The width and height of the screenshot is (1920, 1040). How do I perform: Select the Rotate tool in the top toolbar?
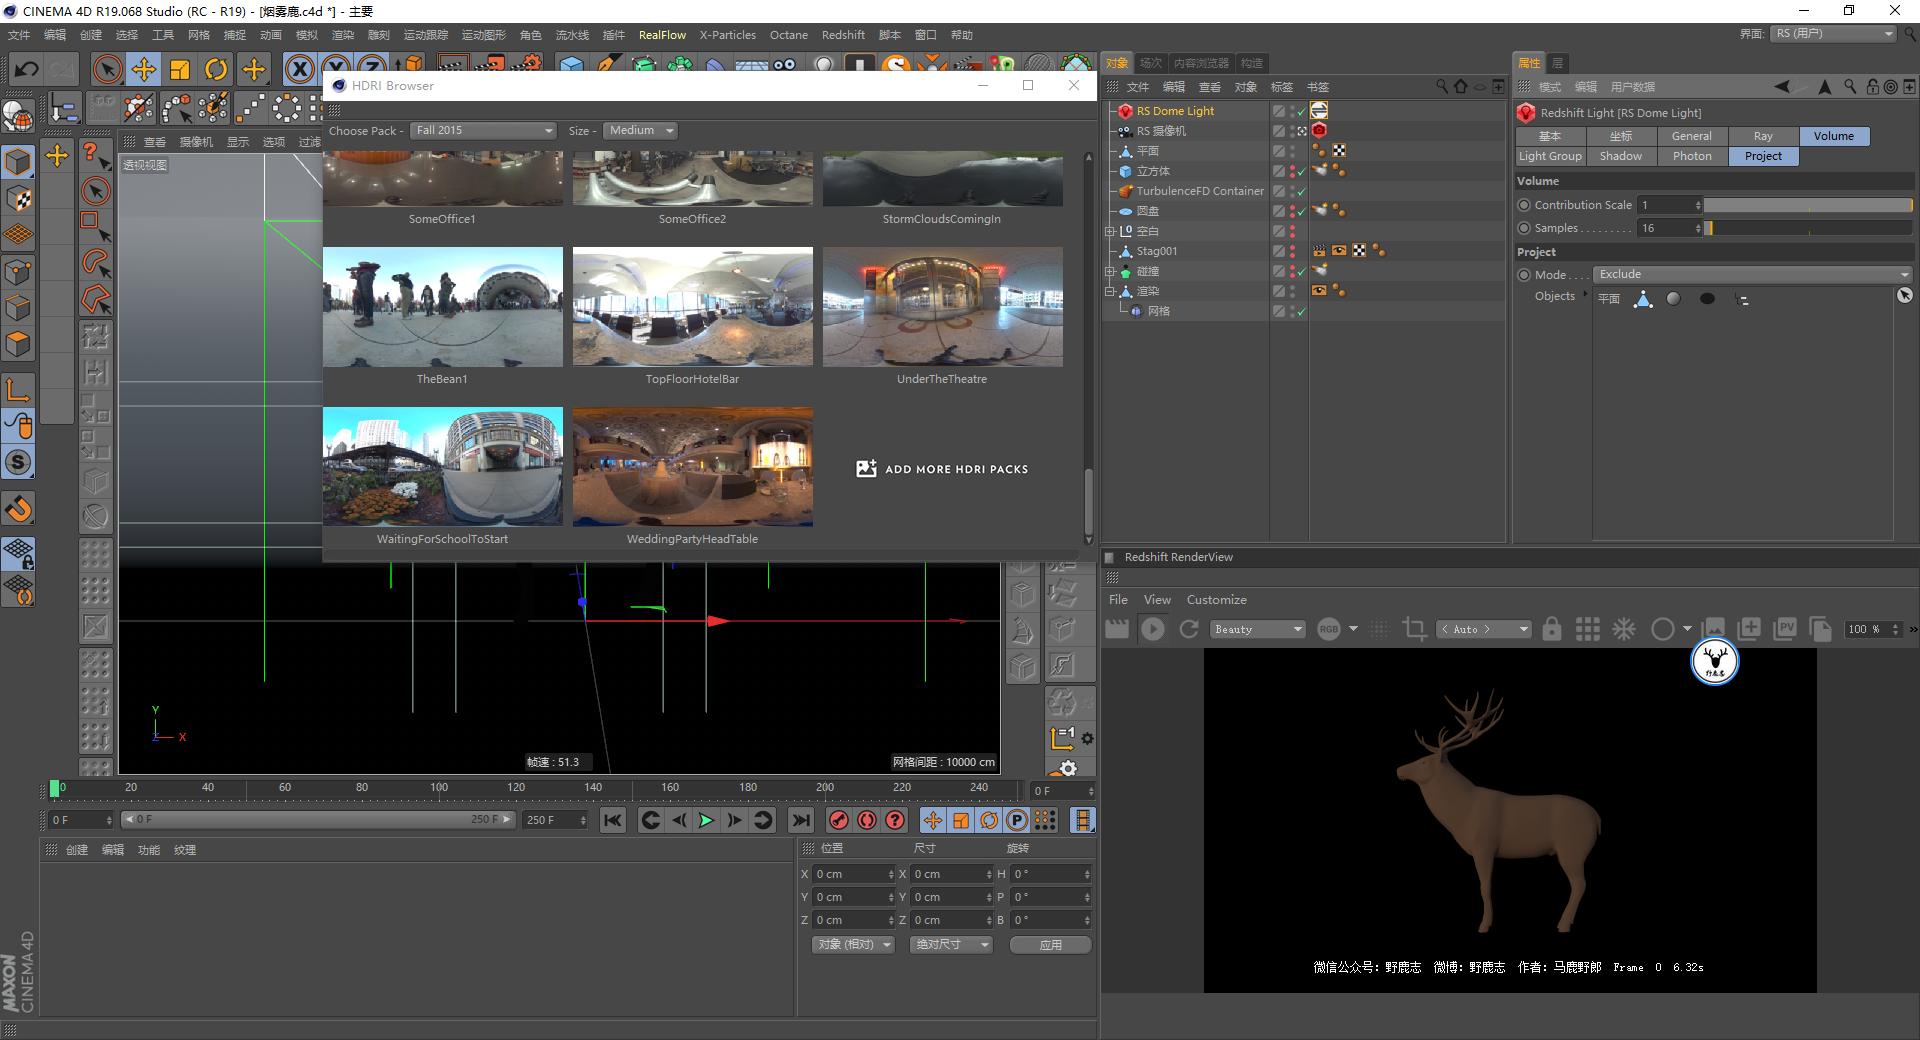pos(217,69)
